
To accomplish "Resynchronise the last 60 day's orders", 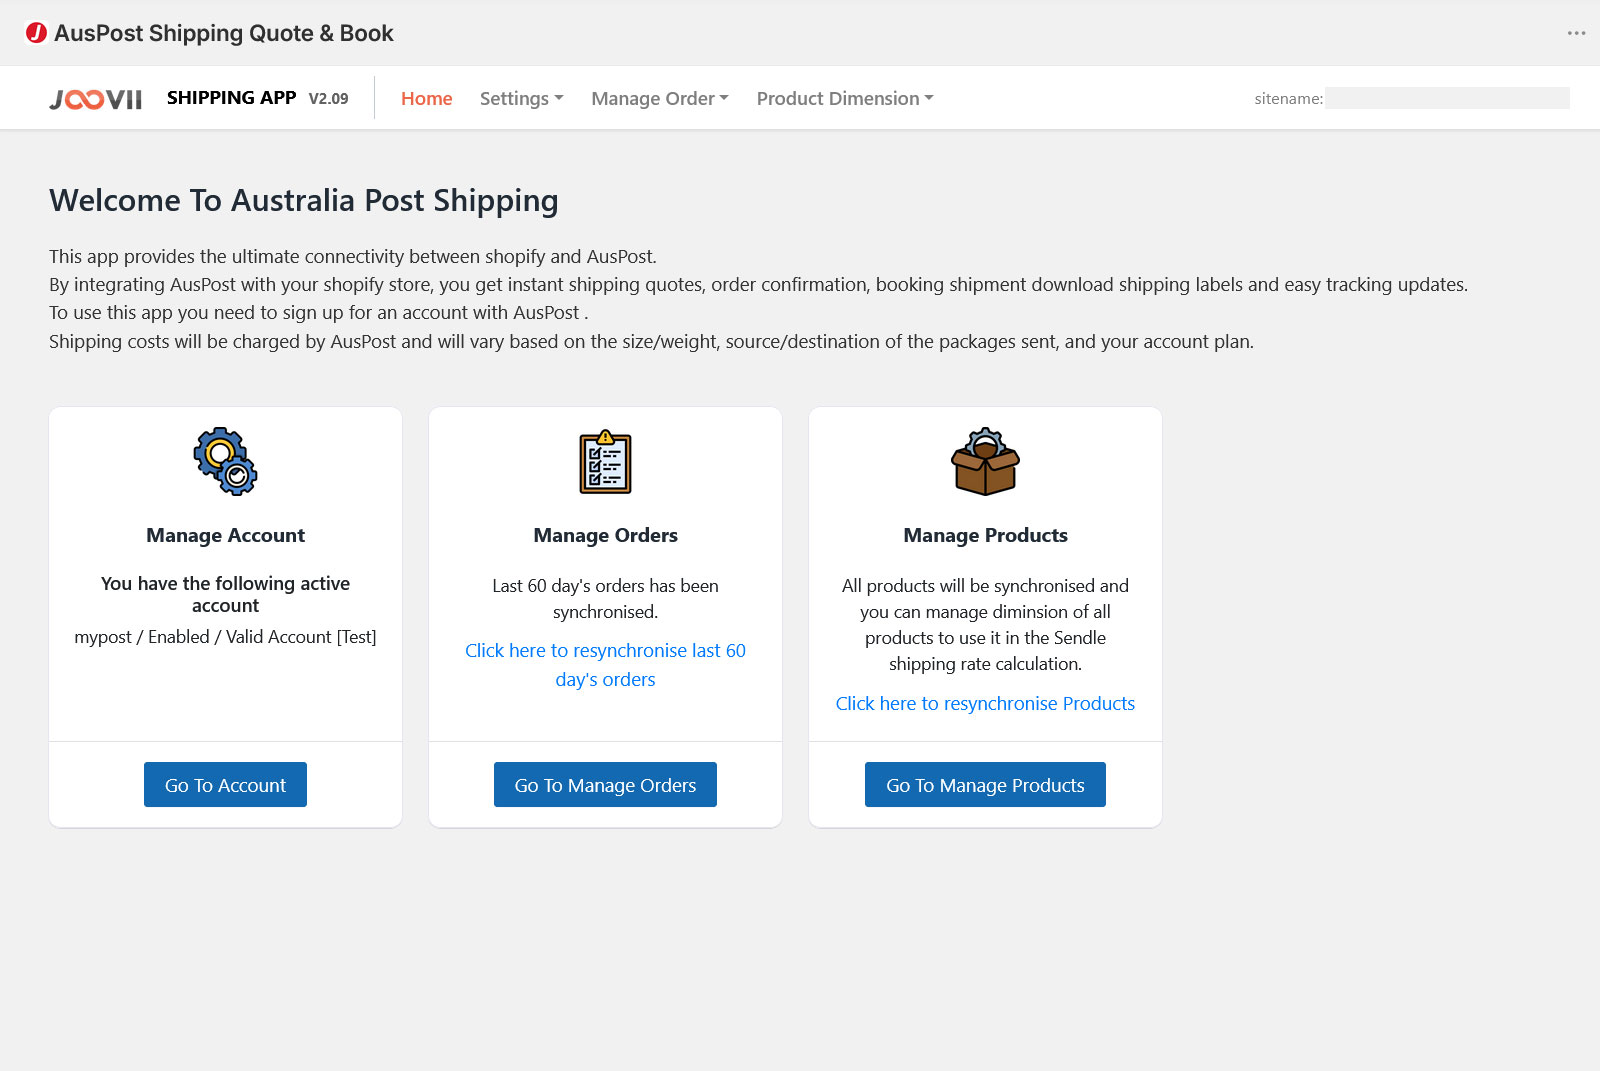I will (605, 665).
